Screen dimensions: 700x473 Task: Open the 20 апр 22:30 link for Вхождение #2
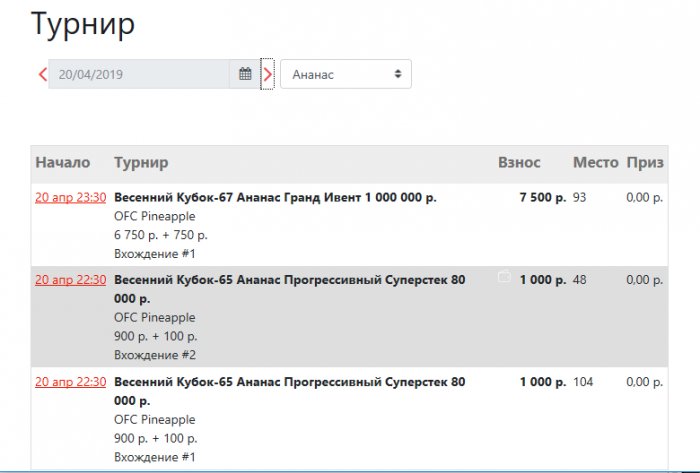click(70, 280)
